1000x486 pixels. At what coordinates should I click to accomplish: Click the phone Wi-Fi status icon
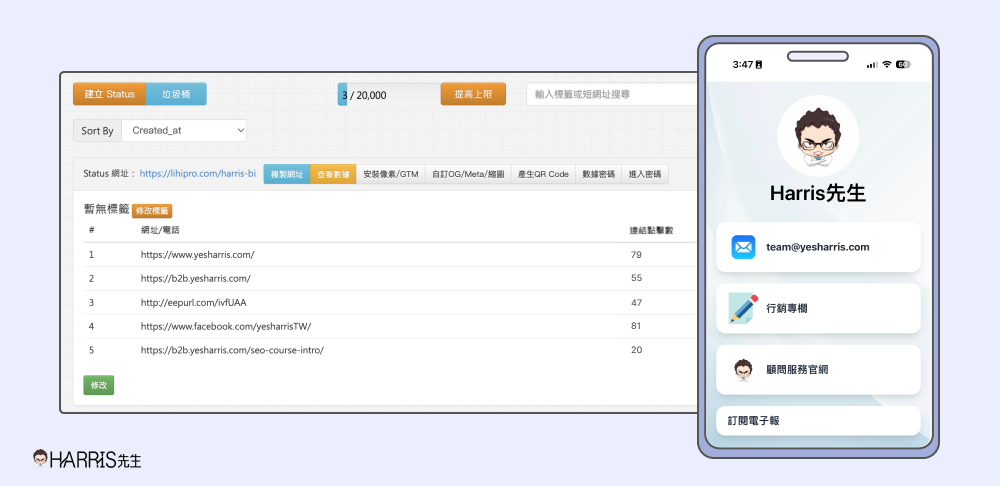pos(886,64)
